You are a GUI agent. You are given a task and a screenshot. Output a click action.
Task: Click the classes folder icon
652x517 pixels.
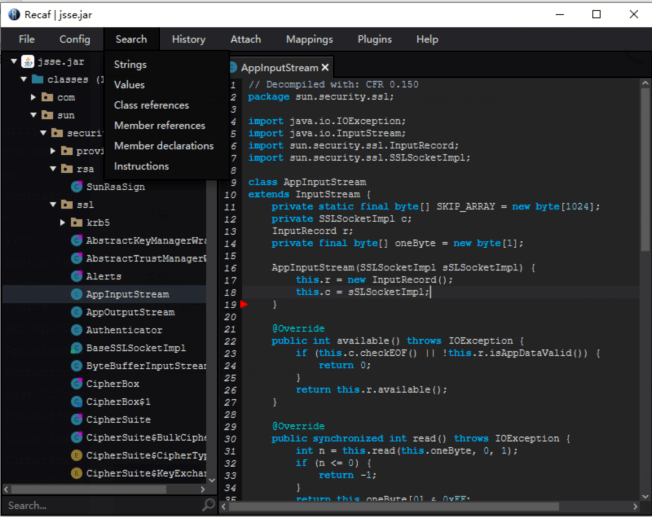[37, 79]
